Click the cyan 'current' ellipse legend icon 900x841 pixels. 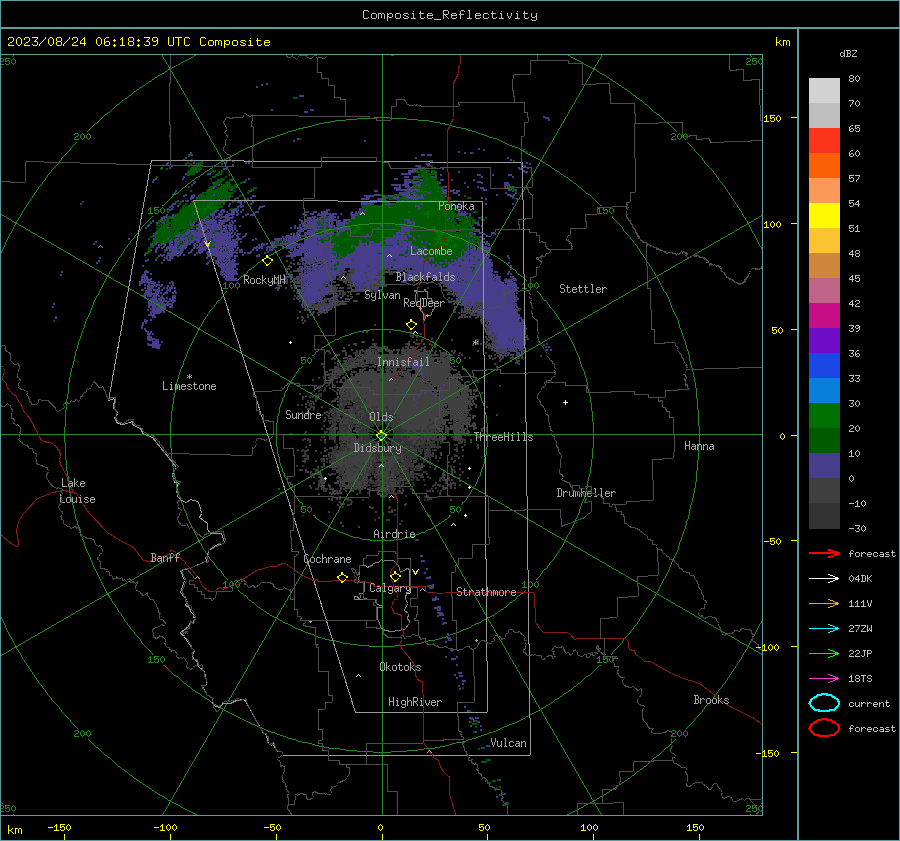pyautogui.click(x=824, y=703)
